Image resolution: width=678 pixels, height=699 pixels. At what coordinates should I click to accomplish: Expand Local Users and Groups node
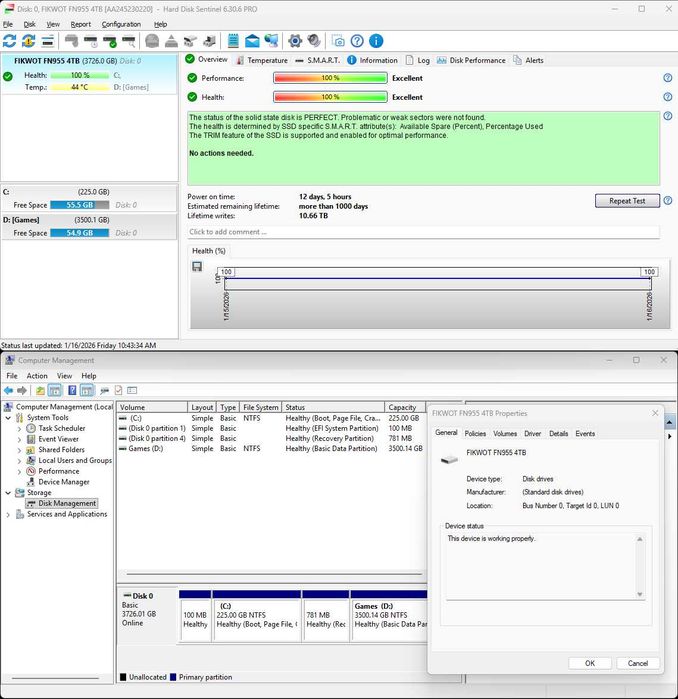pyautogui.click(x=19, y=461)
